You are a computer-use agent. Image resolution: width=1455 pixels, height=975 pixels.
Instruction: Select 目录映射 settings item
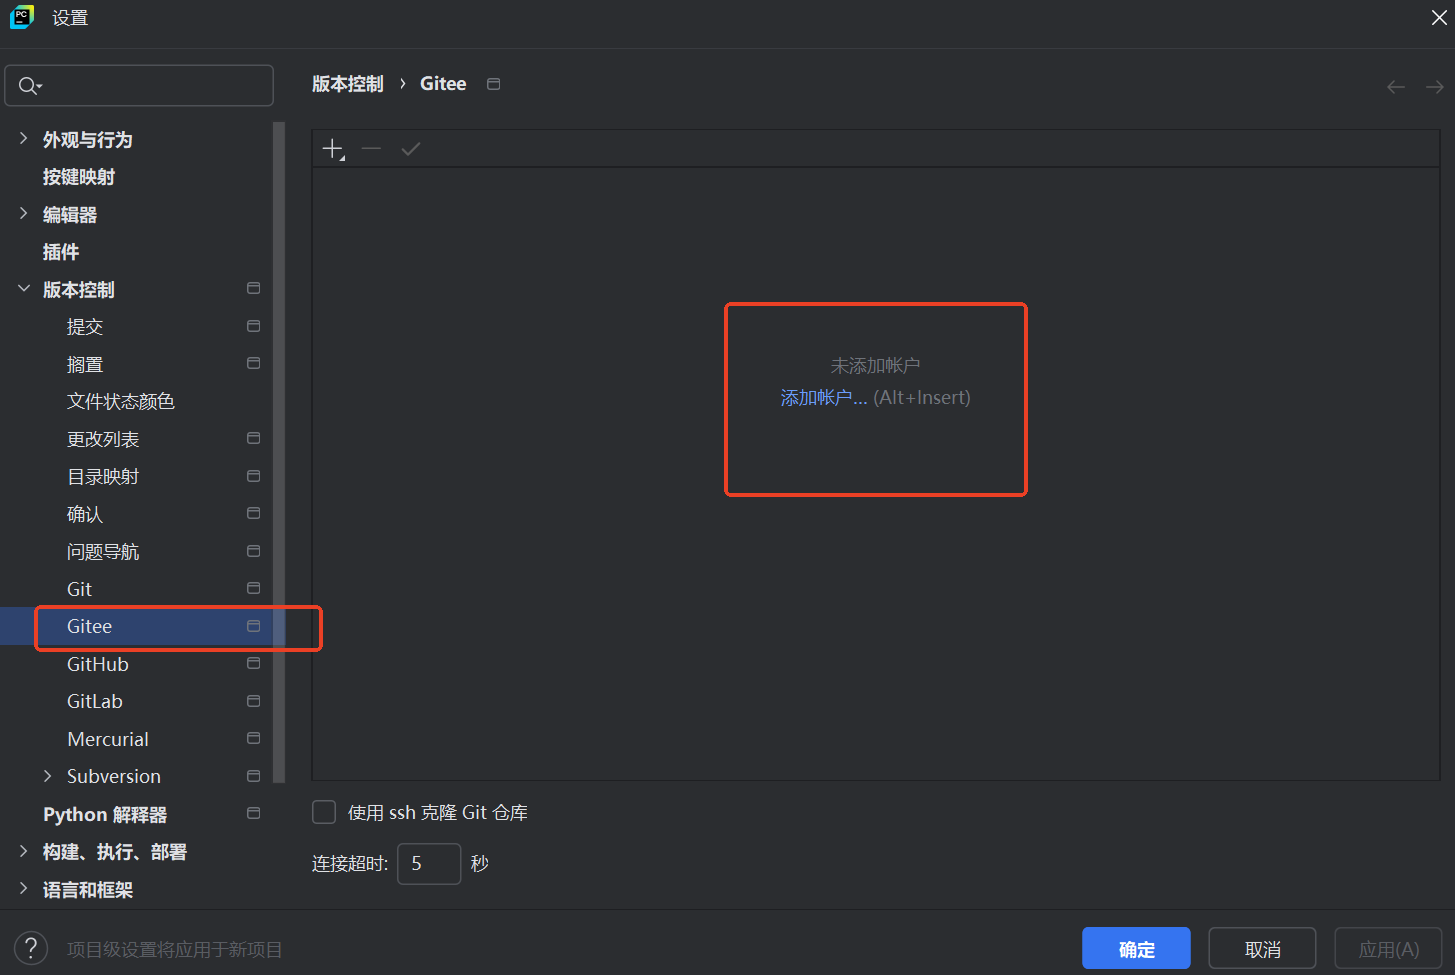click(103, 477)
